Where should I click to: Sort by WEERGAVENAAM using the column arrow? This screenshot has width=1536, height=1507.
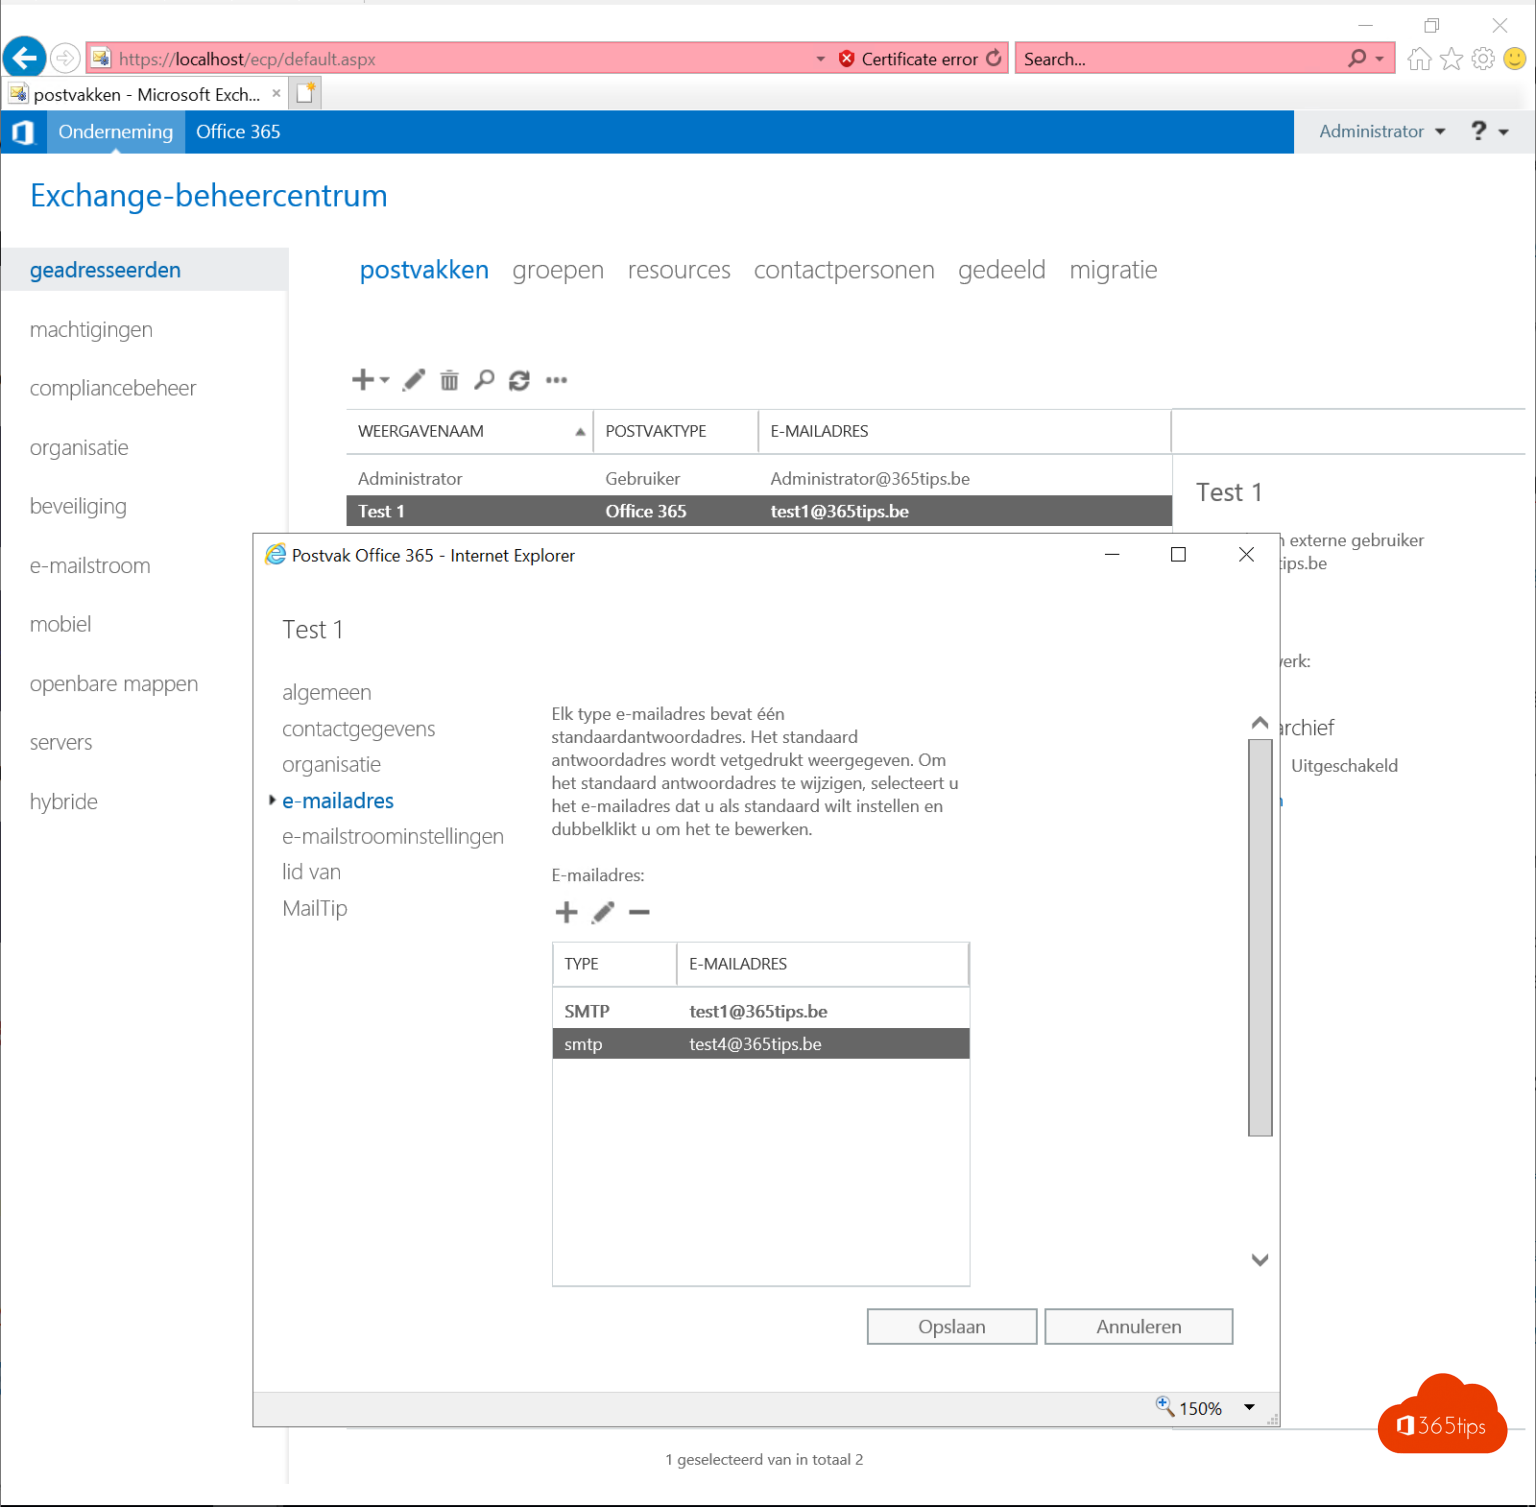(x=579, y=431)
